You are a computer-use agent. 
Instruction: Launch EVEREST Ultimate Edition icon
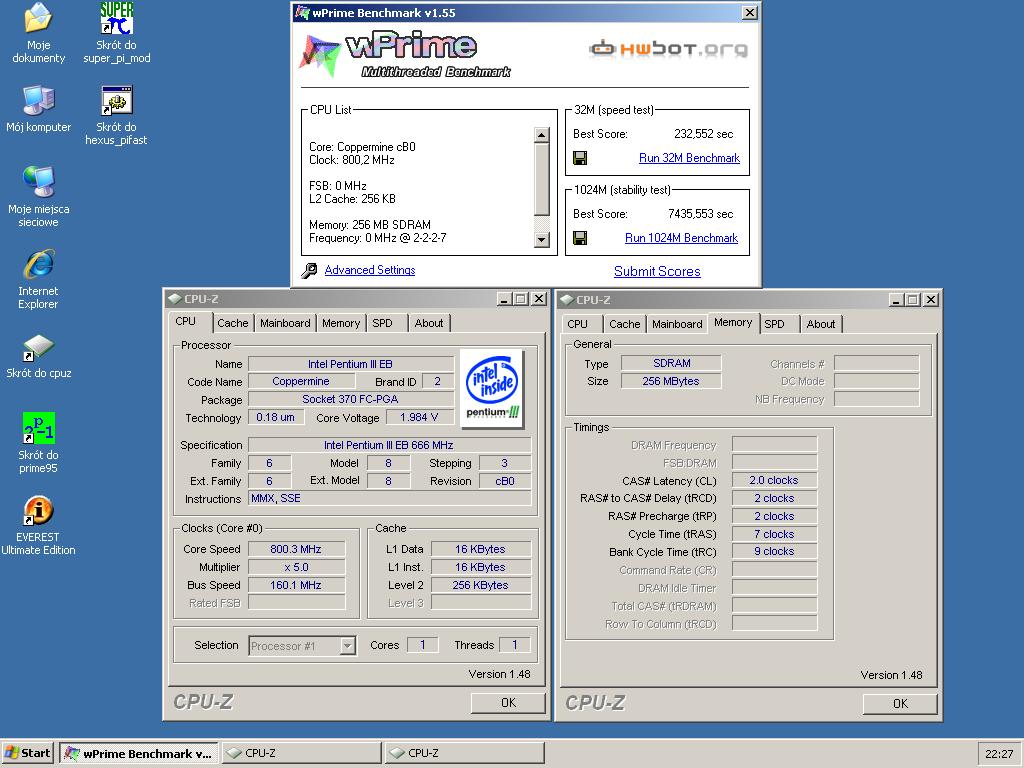click(x=39, y=525)
